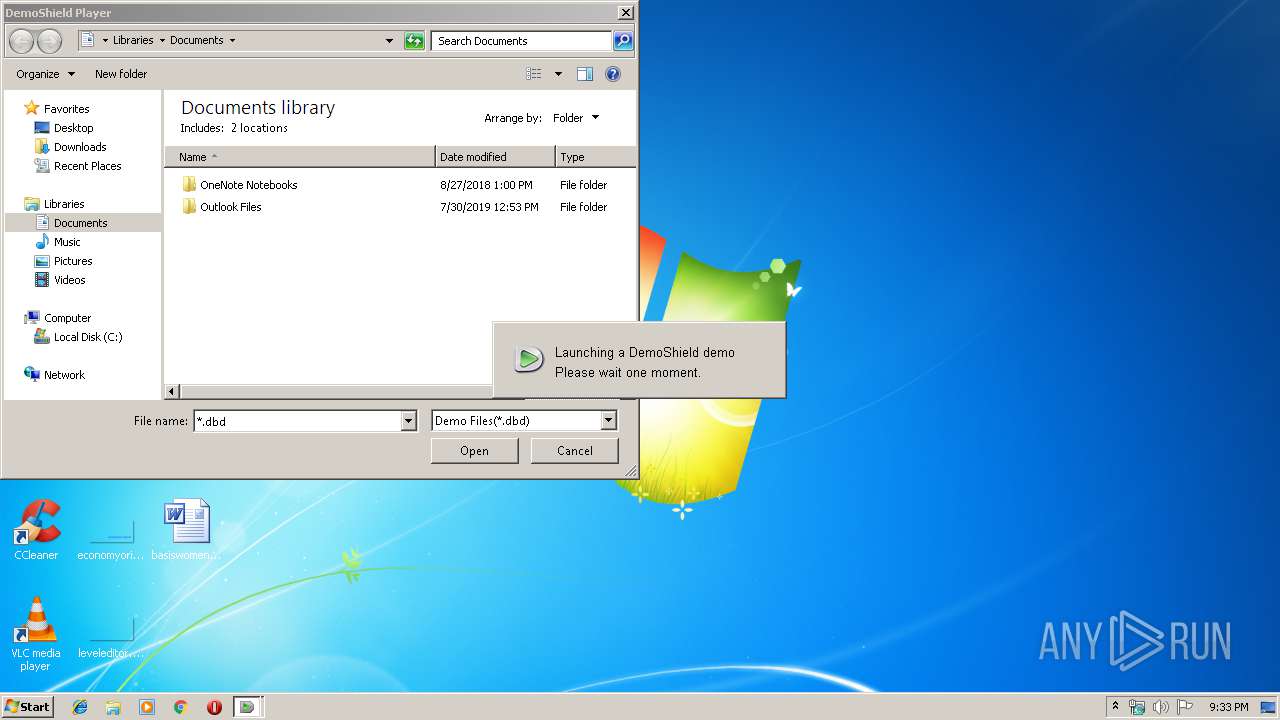1280x720 pixels.
Task: Select Favorites in navigation pane
Action: click(x=66, y=109)
